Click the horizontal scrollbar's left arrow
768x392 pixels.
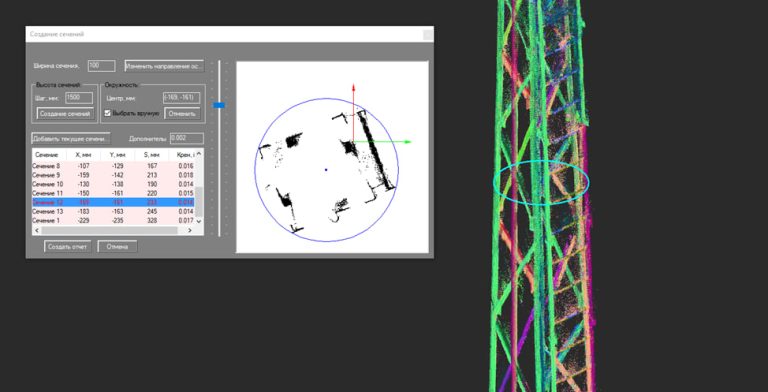pos(36,230)
